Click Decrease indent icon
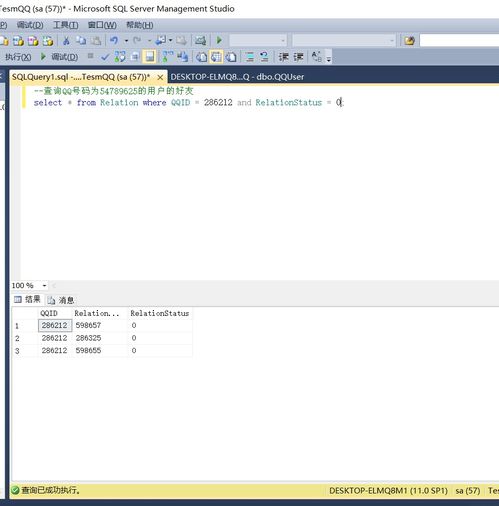 284,57
